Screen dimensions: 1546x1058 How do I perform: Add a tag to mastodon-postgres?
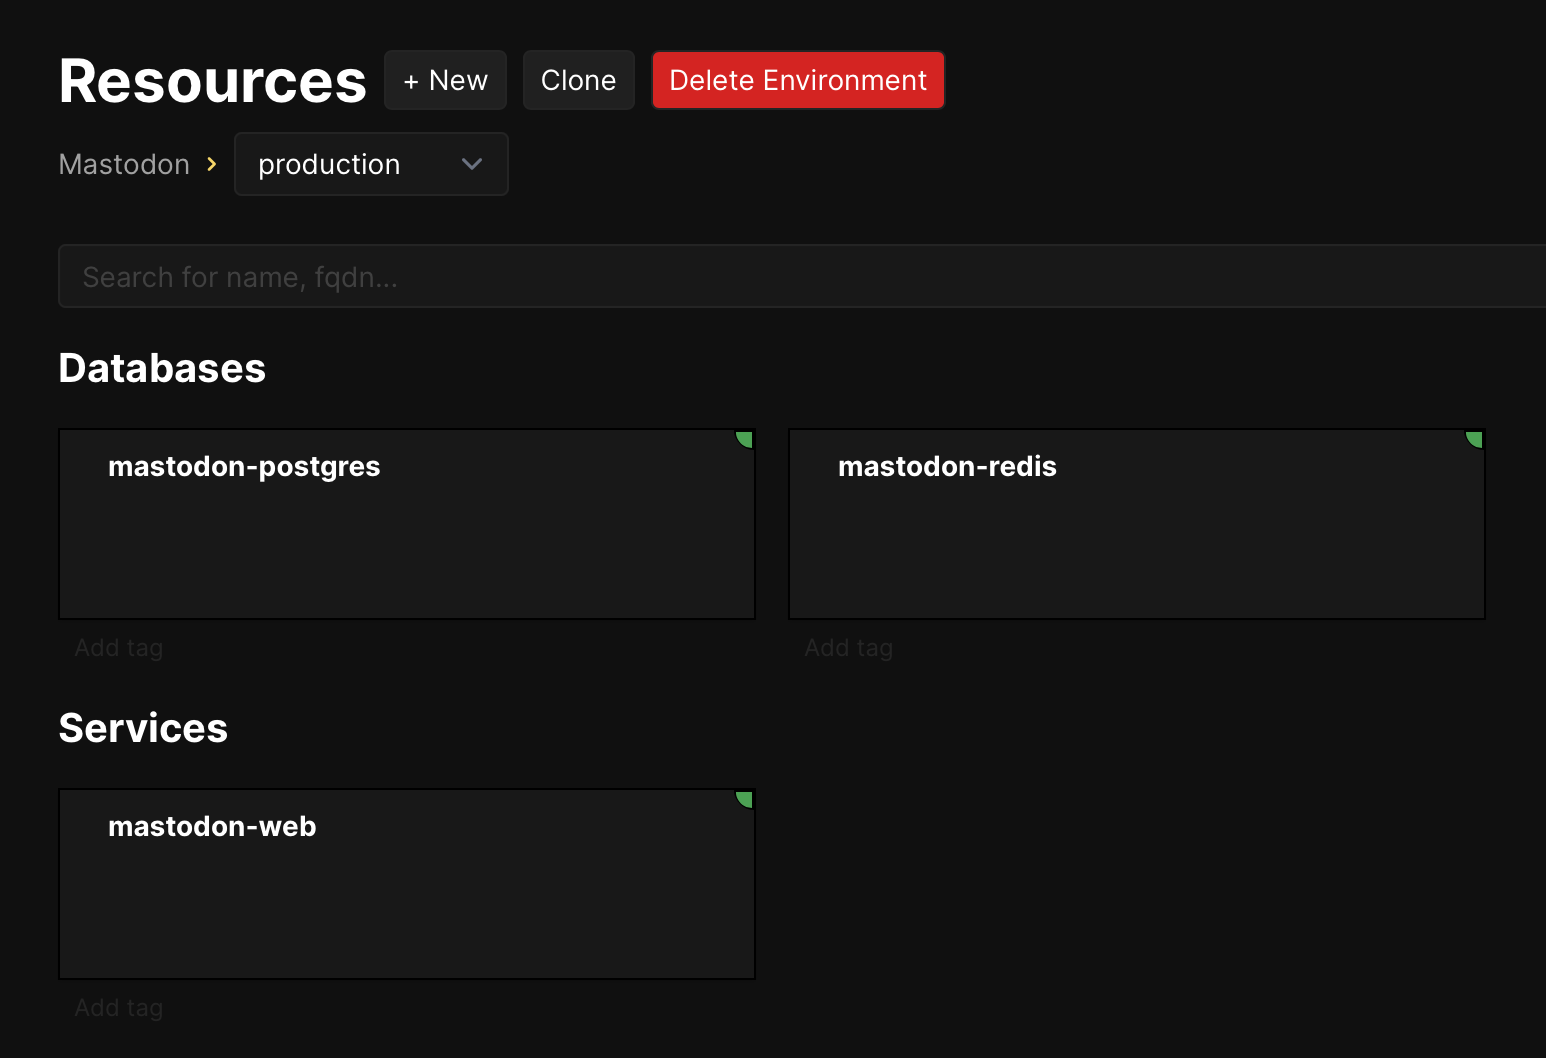(x=118, y=647)
